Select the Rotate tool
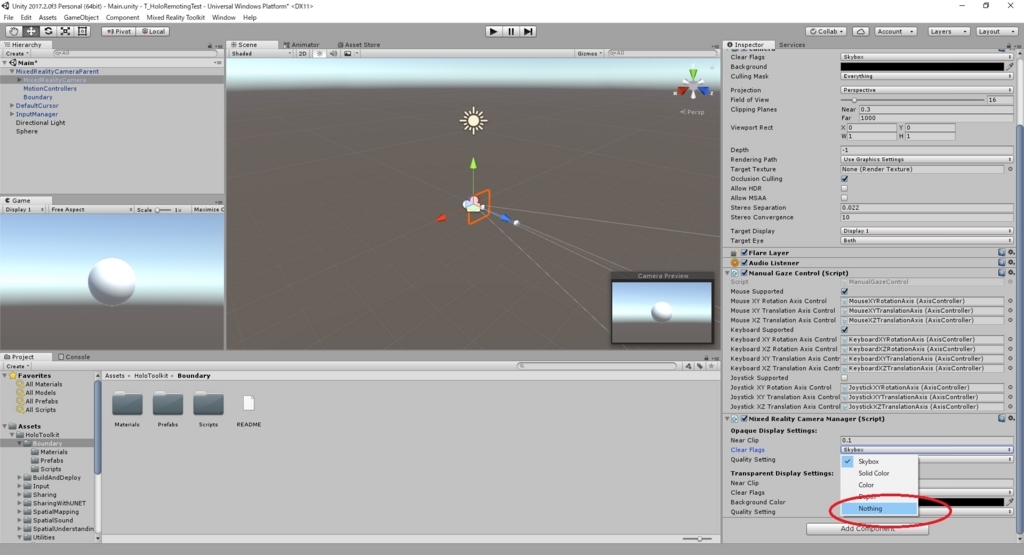The image size is (1024, 555). [x=48, y=31]
